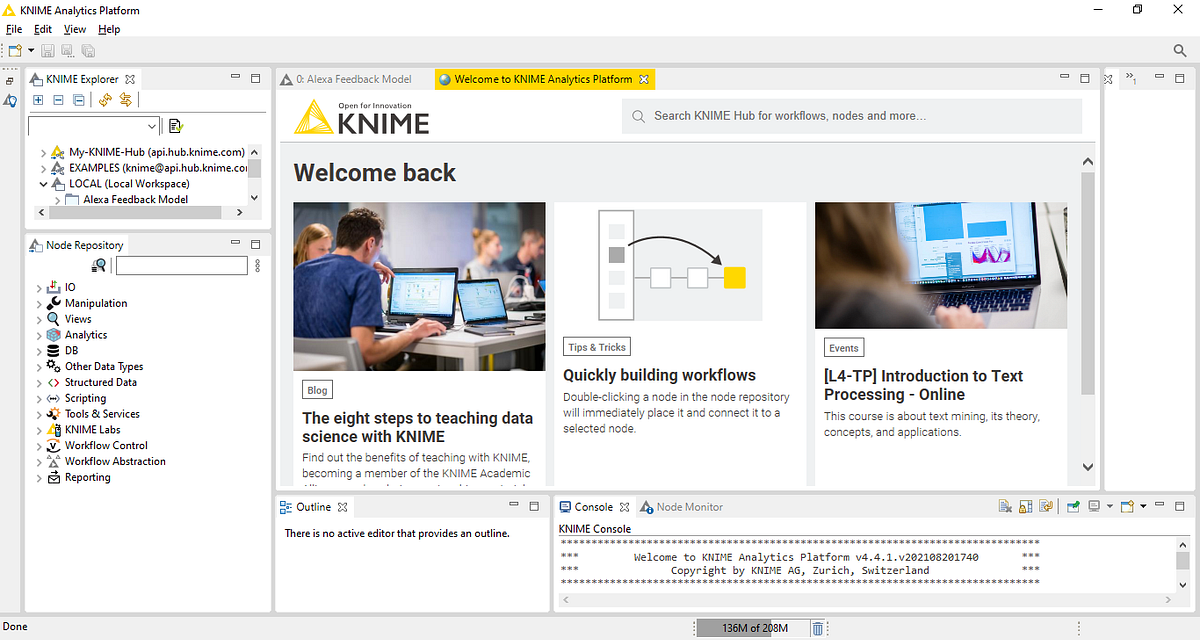Click the search icon in KNIME Hub search bar
The image size is (1200, 640).
pos(638,116)
